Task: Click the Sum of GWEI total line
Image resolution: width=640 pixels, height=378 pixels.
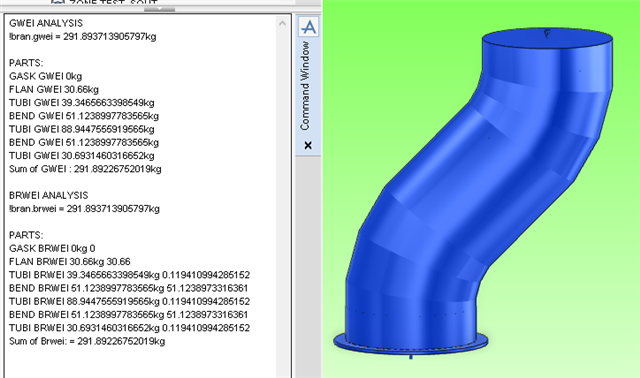Action: coord(85,169)
